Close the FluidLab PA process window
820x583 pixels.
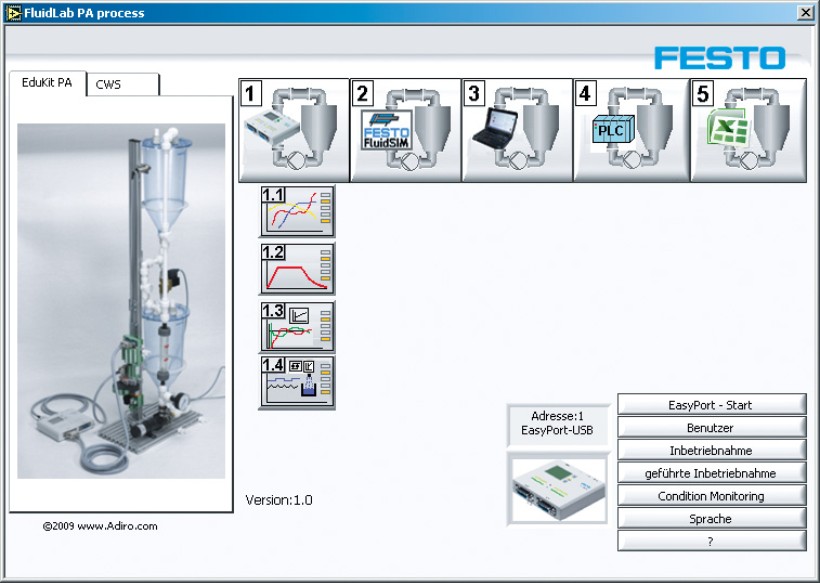[x=806, y=13]
